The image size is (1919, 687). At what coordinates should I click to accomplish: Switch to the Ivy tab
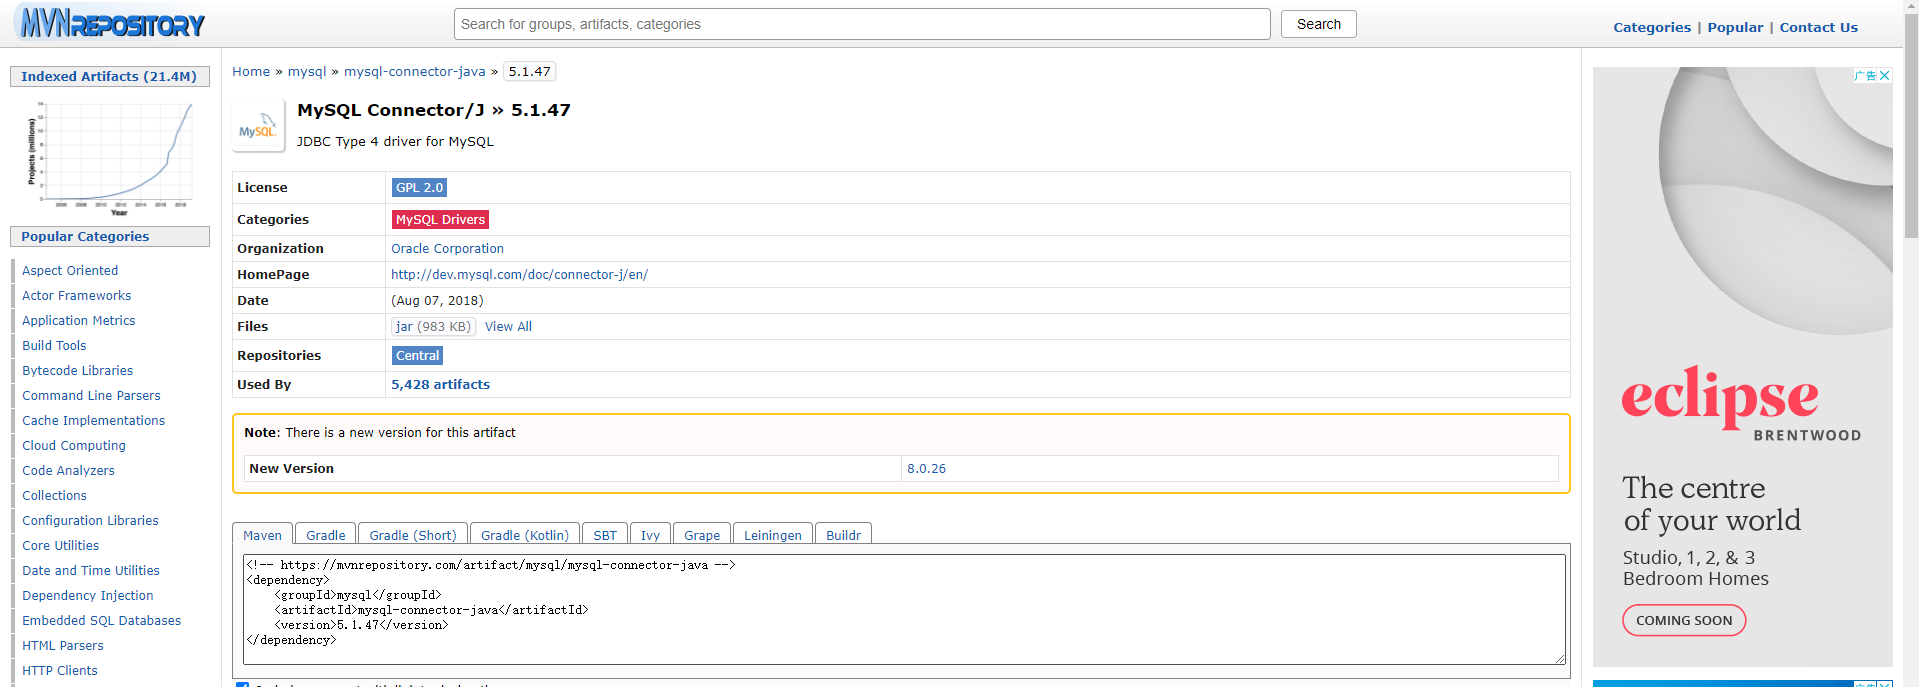click(650, 535)
